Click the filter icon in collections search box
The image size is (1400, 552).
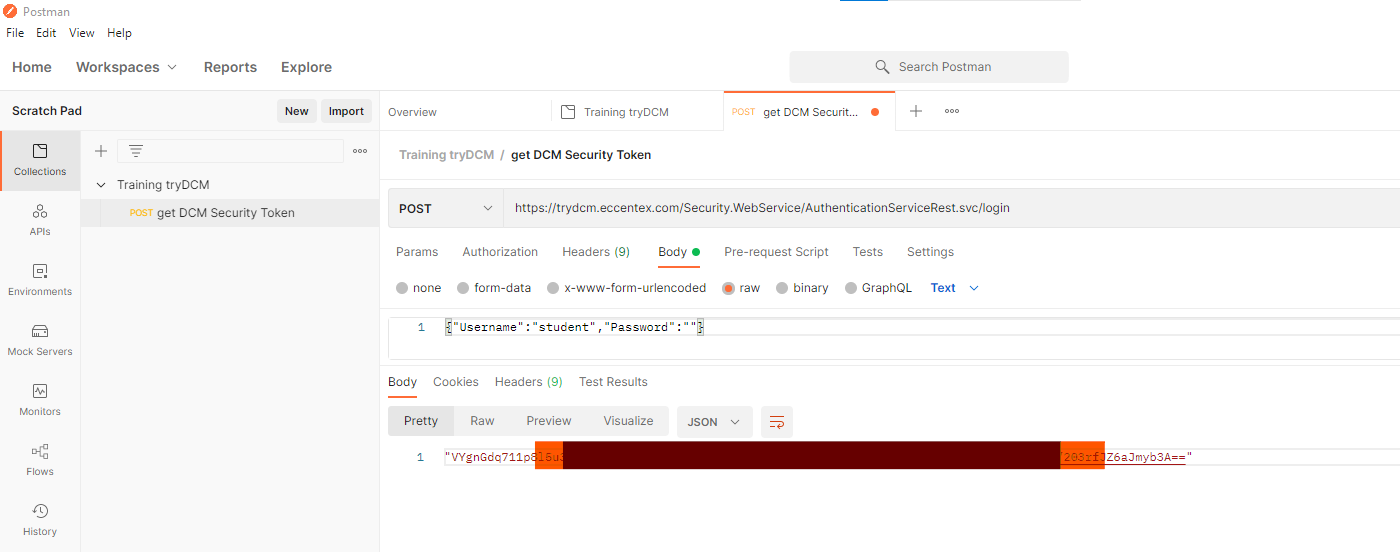tap(136, 151)
